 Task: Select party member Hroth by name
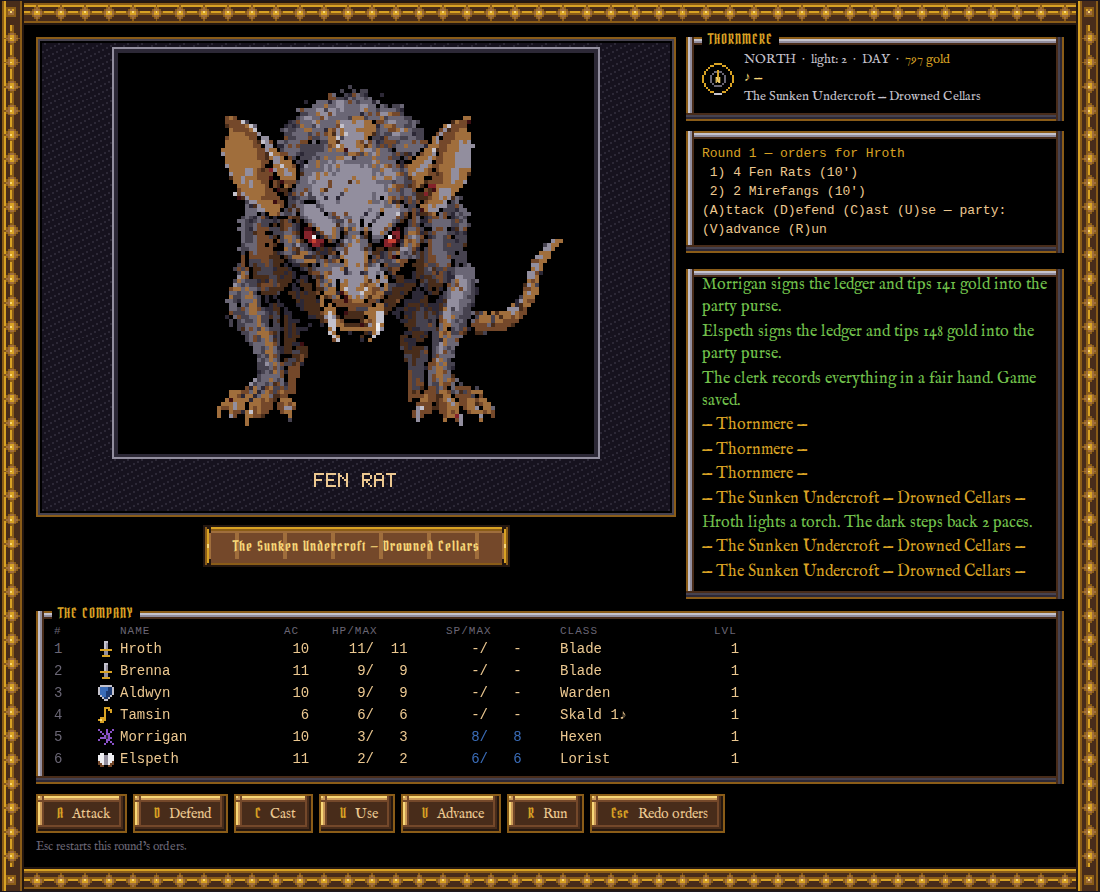pos(140,649)
